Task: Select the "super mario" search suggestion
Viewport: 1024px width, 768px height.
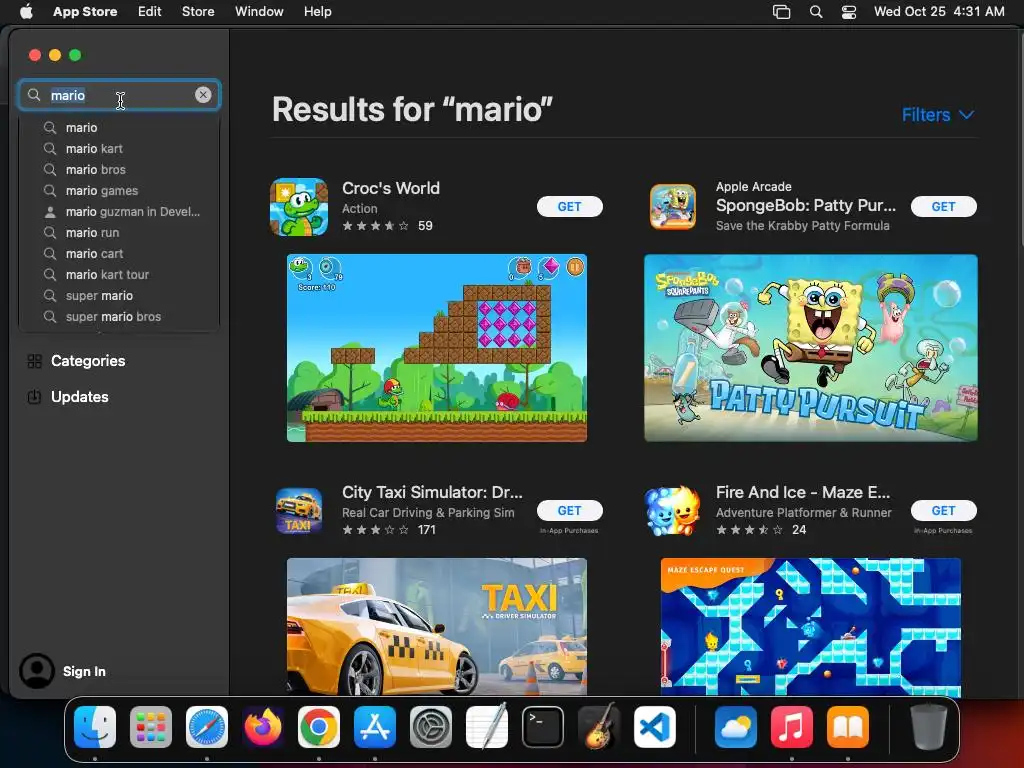Action: pyautogui.click(x=119, y=296)
